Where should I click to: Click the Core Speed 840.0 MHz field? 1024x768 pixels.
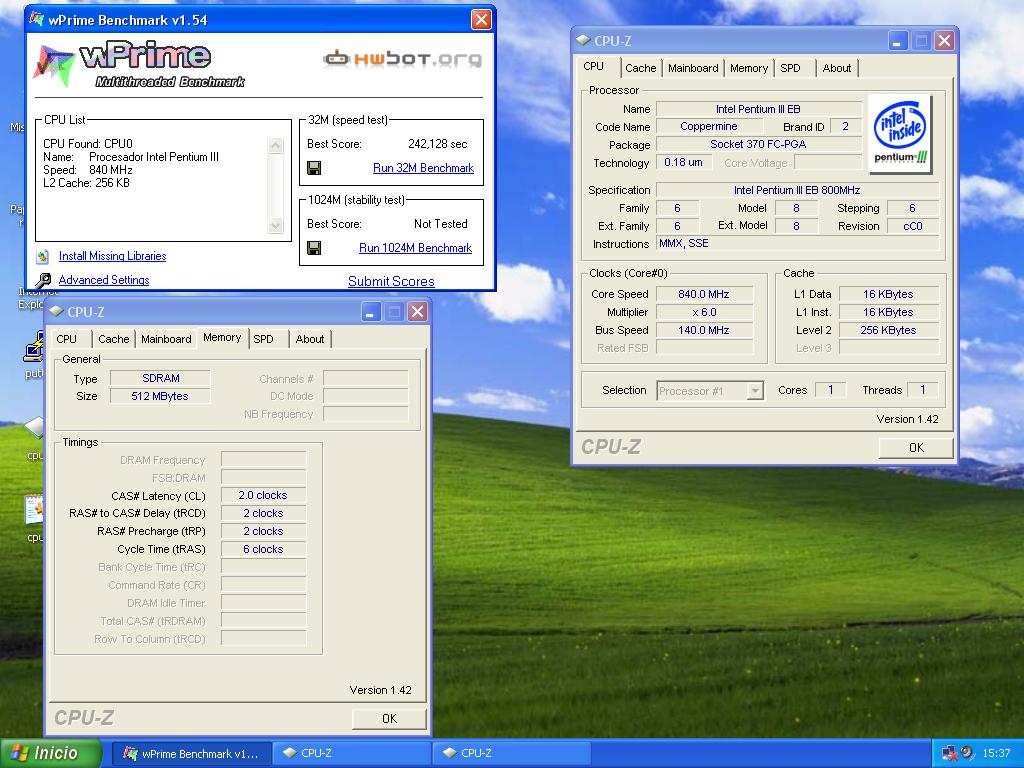pyautogui.click(x=704, y=295)
